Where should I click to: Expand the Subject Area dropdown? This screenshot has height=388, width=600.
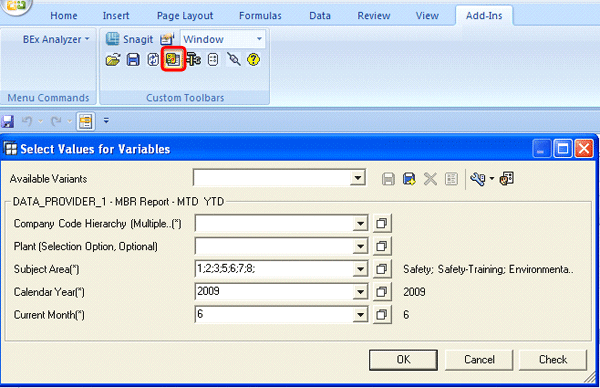(360, 269)
